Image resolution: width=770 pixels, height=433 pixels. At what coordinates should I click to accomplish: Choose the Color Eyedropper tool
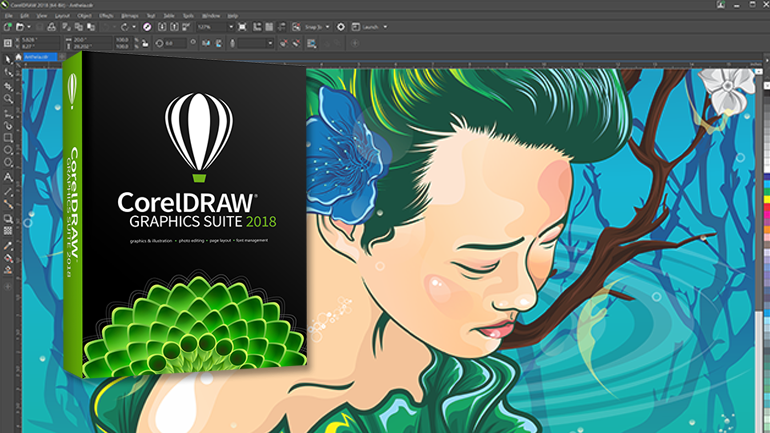click(x=8, y=244)
